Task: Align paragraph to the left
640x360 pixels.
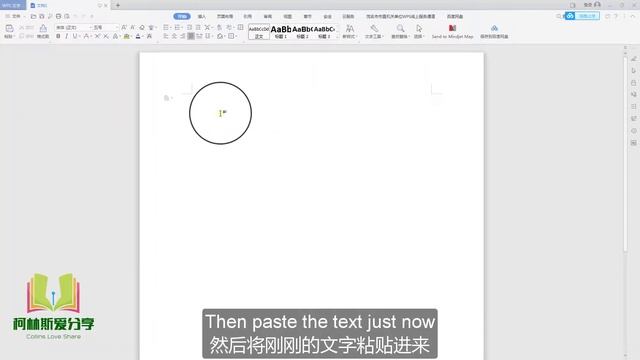Action: [166, 36]
